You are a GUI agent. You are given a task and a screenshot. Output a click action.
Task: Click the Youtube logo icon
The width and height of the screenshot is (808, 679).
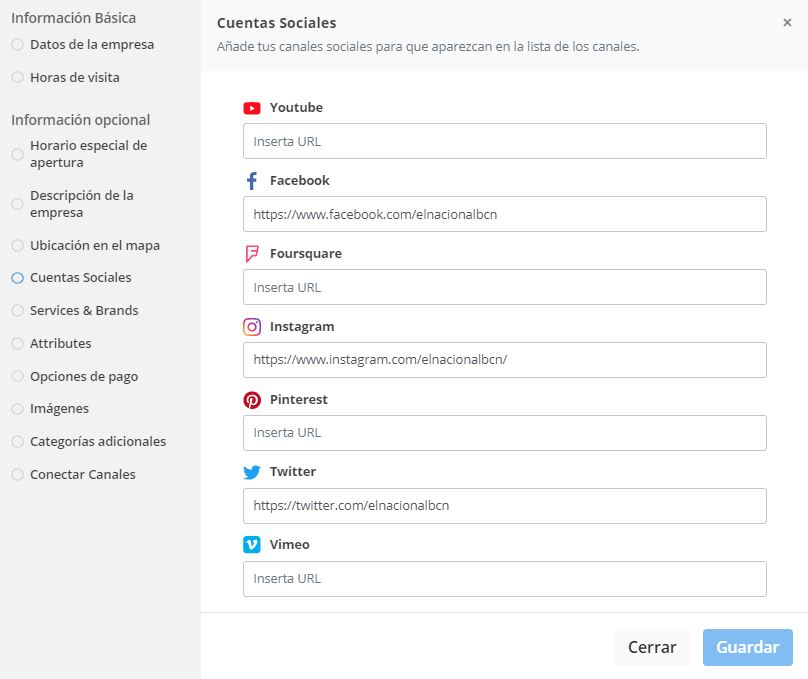tap(252, 108)
